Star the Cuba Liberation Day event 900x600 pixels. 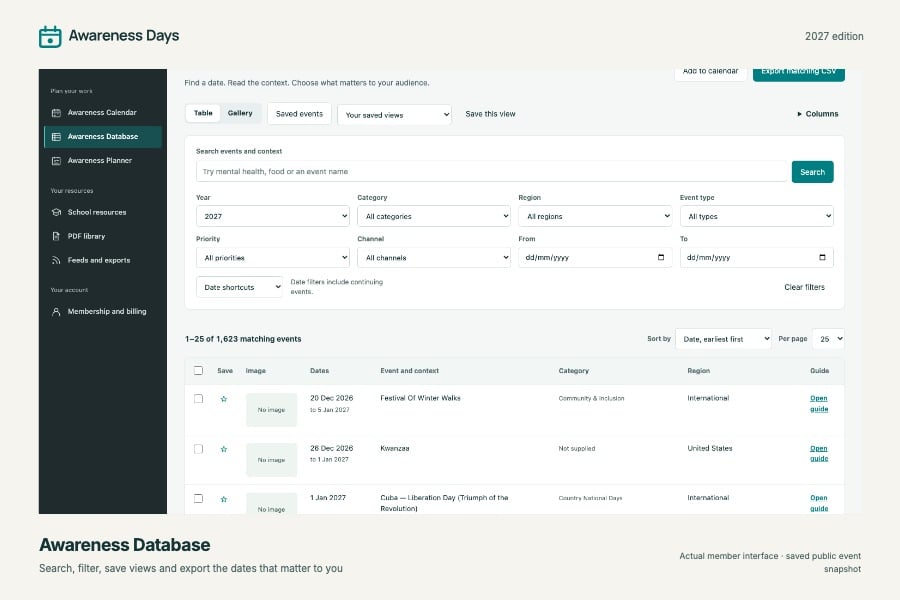[x=224, y=499]
